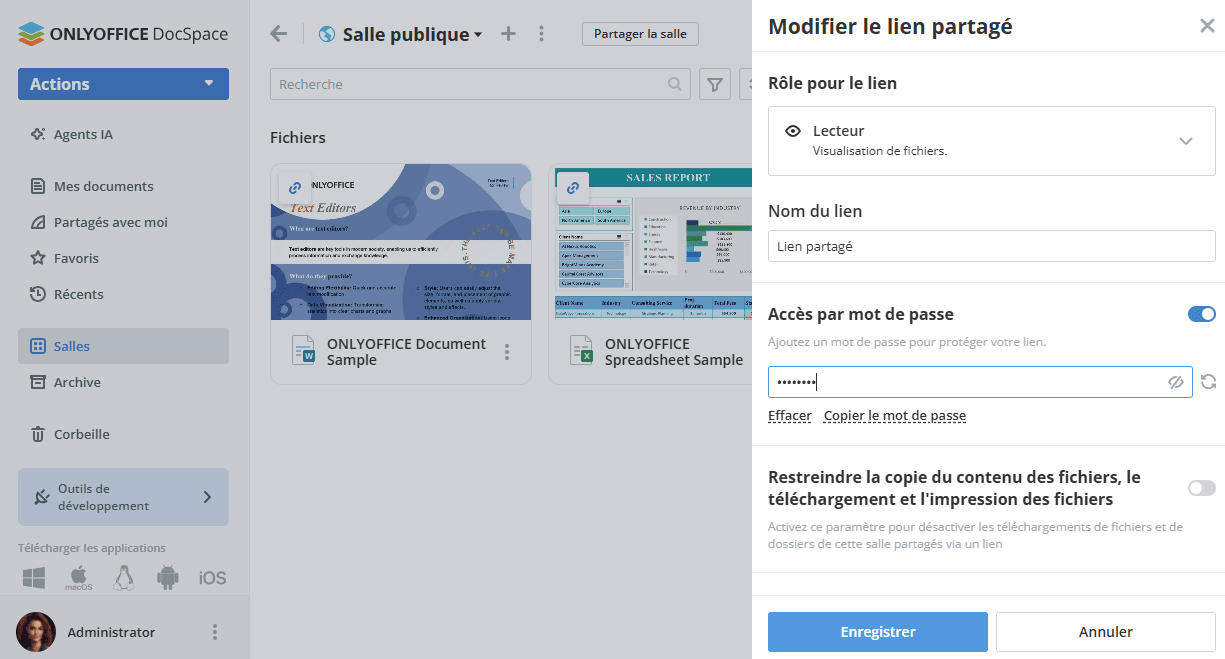Create new content with the plus icon

507,33
